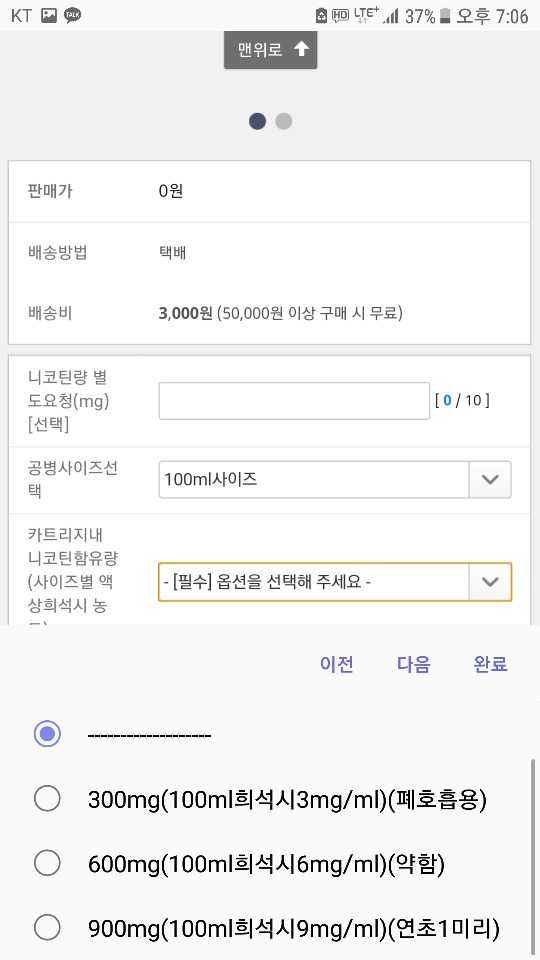540x960 pixels.
Task: Tap the 맨위로 up arrow icon
Action: (301, 49)
